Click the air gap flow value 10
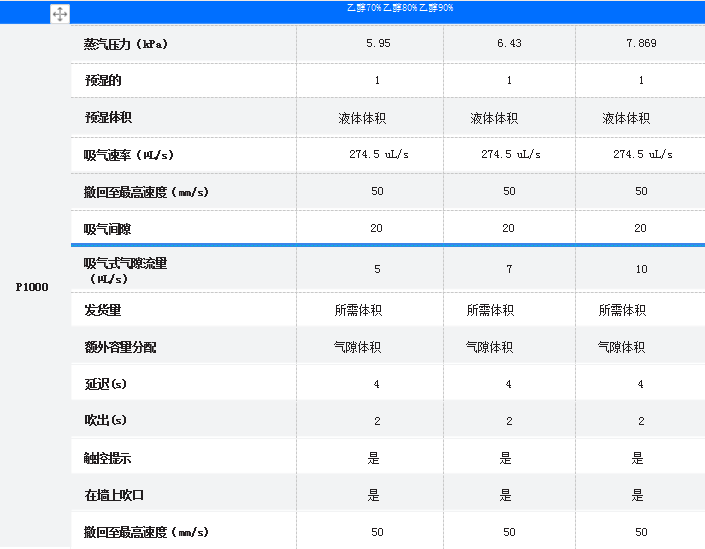The height and width of the screenshot is (549, 705). tap(641, 269)
